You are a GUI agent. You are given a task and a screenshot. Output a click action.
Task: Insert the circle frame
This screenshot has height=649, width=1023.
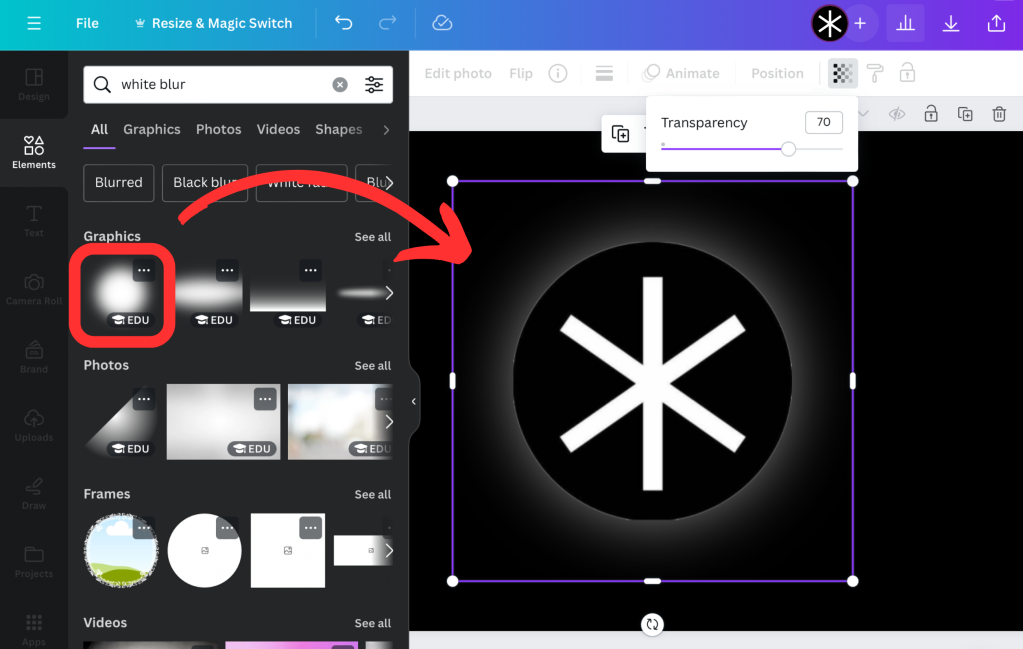[x=204, y=551]
